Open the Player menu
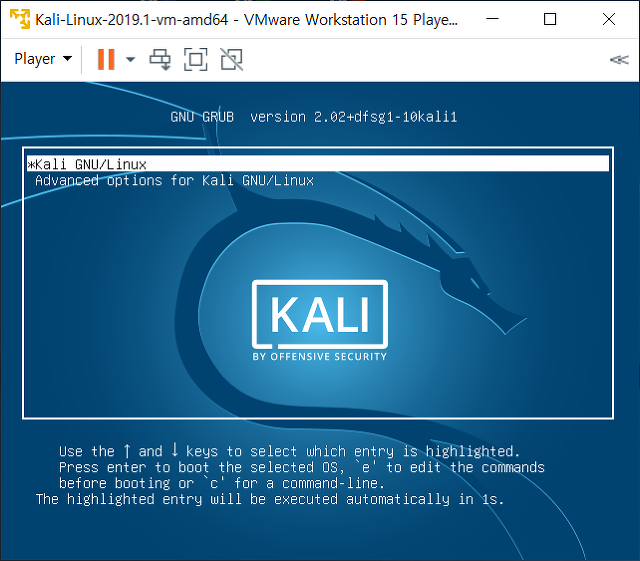640x561 pixels. click(x=43, y=59)
